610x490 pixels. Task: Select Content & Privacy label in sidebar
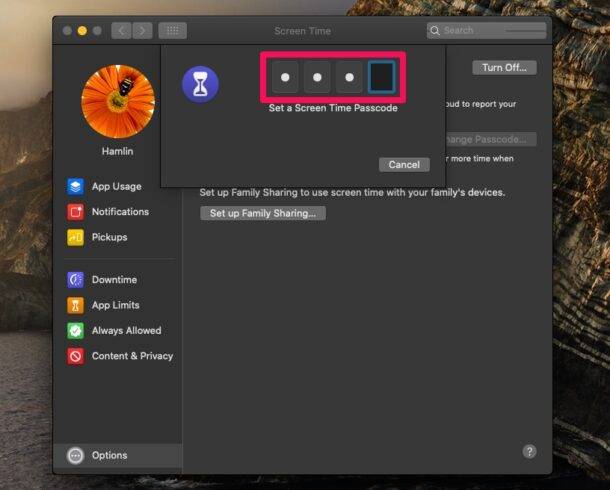click(x=132, y=356)
